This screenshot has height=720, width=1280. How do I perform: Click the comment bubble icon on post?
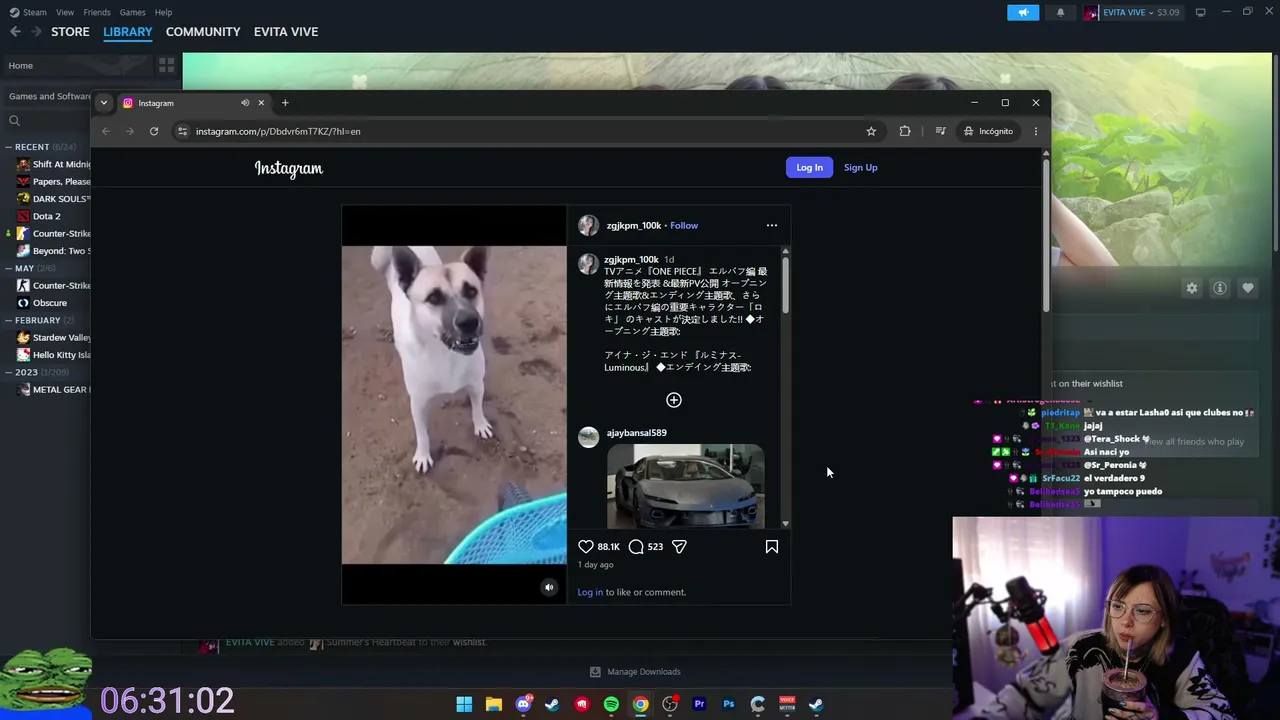(x=636, y=547)
